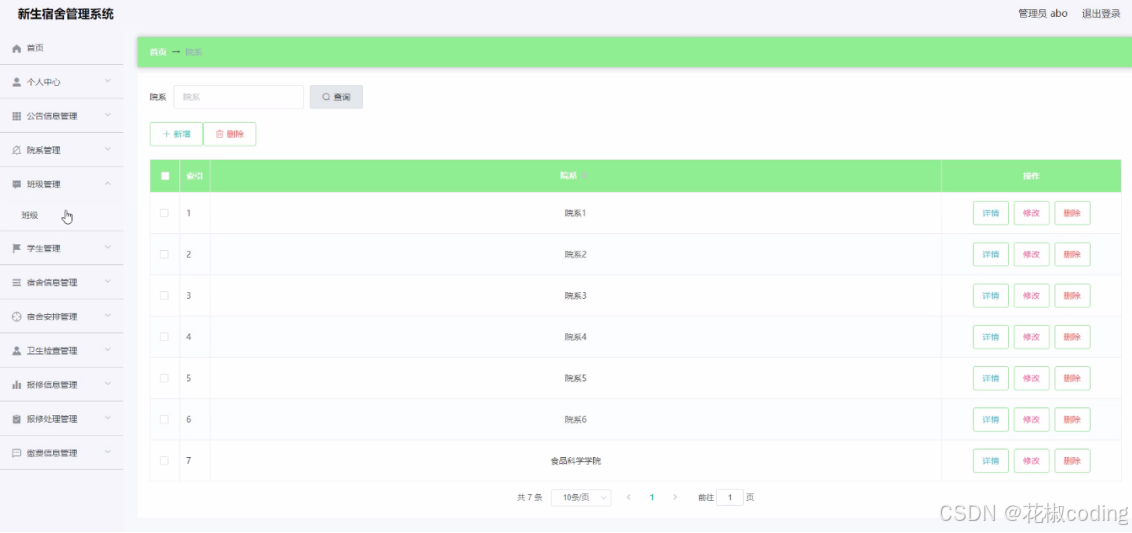Image resolution: width=1132 pixels, height=533 pixels.
Task: Open the 首页 sidebar menu item
Action: 61,48
